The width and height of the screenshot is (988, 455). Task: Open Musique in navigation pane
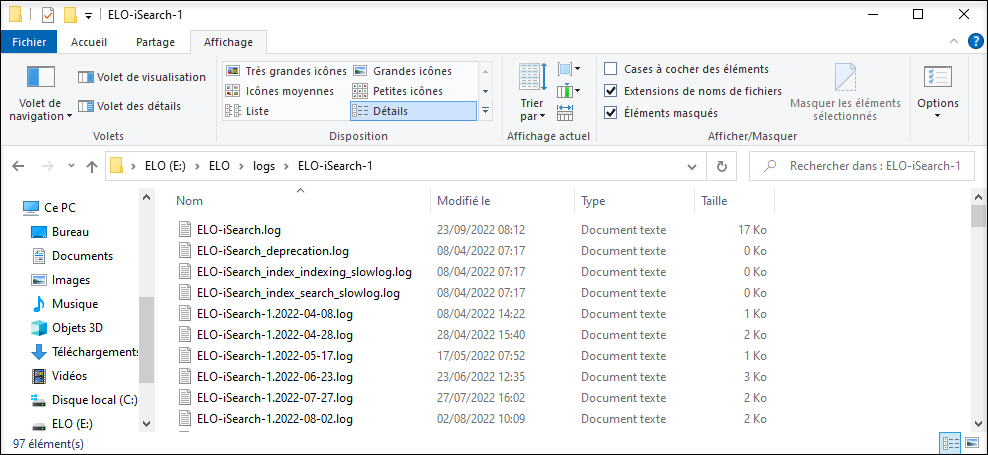pos(64,304)
